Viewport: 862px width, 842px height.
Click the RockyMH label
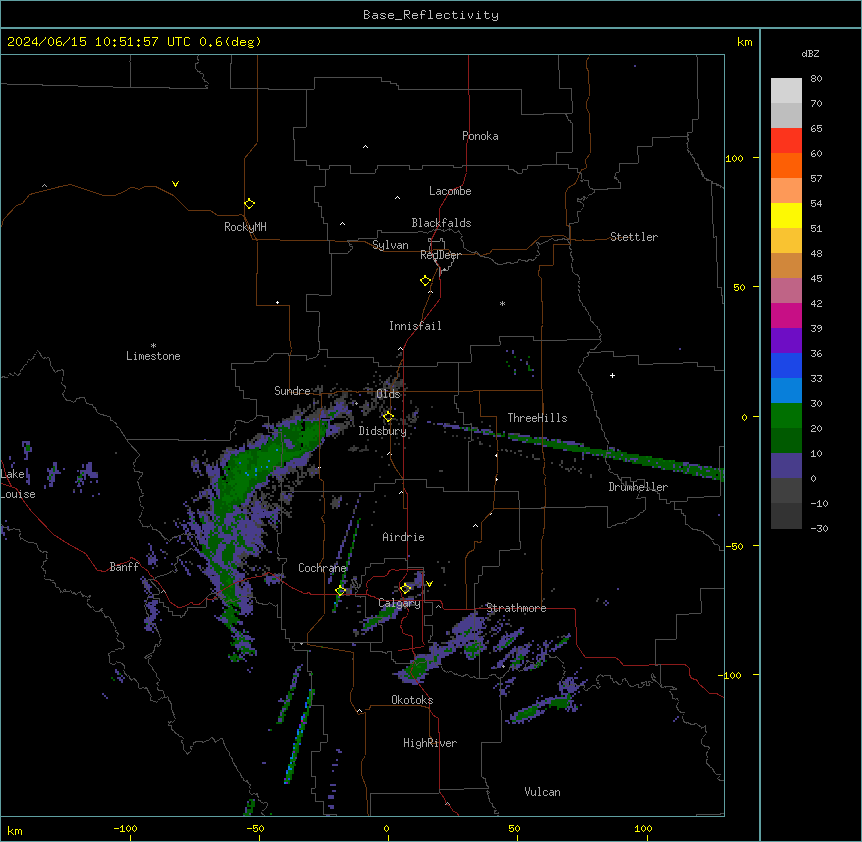(245, 227)
